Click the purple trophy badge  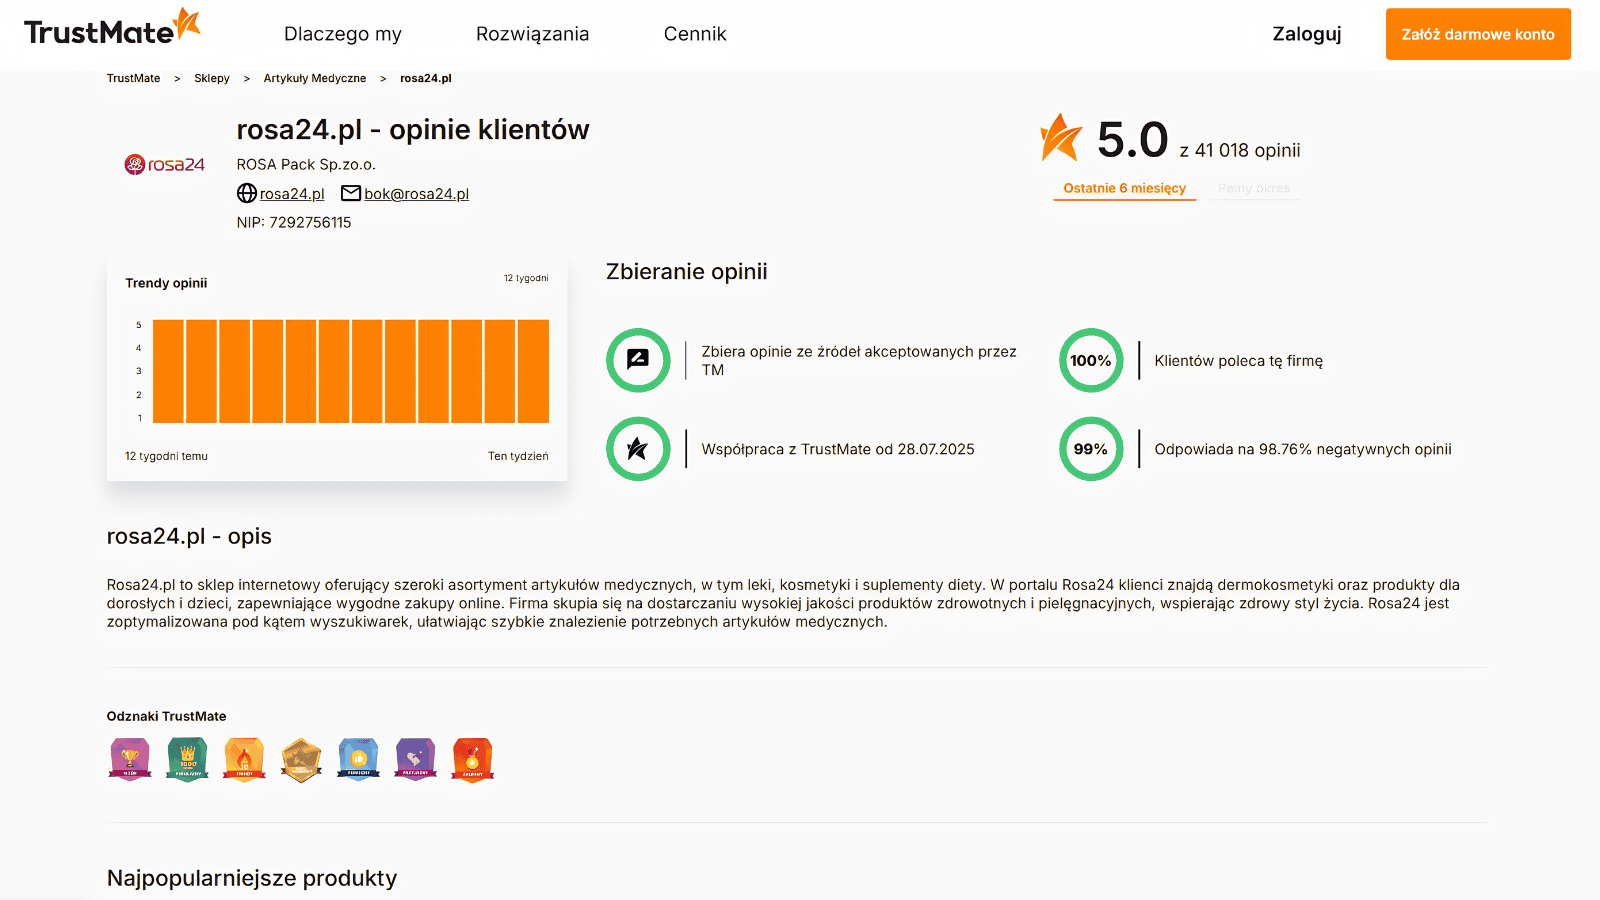point(130,759)
